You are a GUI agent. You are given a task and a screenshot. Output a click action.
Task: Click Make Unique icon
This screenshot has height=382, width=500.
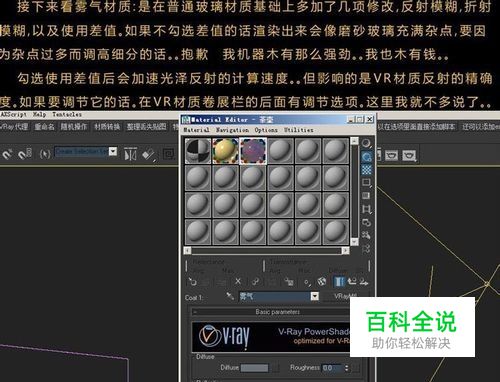coord(255,282)
